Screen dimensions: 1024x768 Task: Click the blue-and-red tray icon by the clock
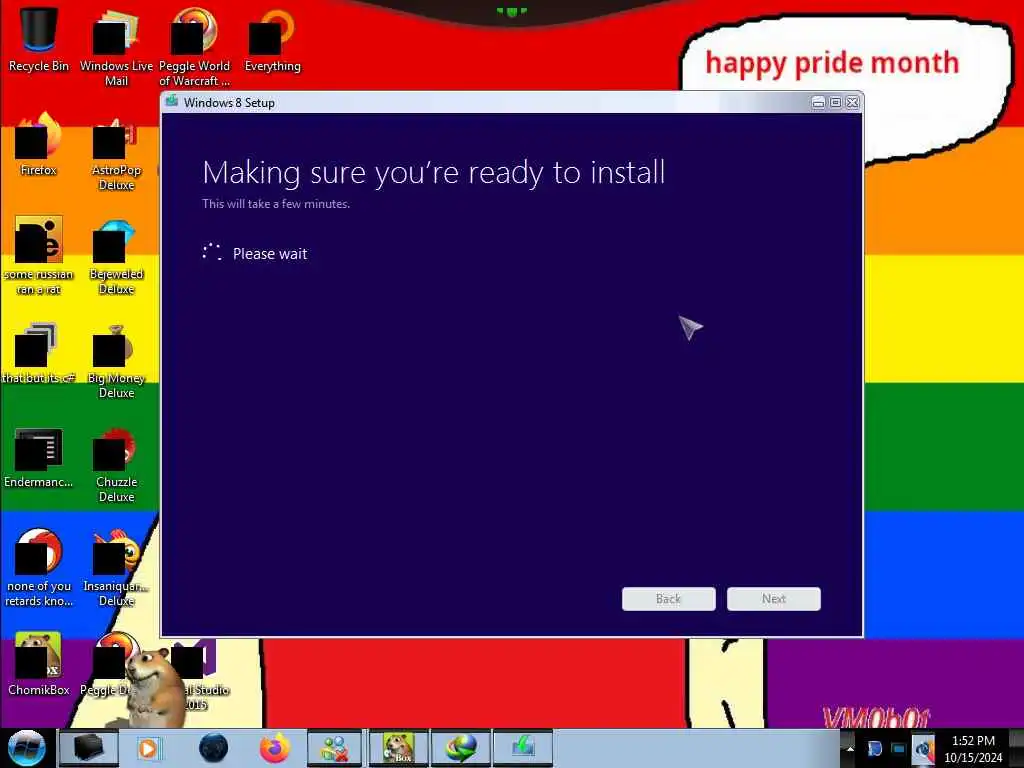point(923,749)
